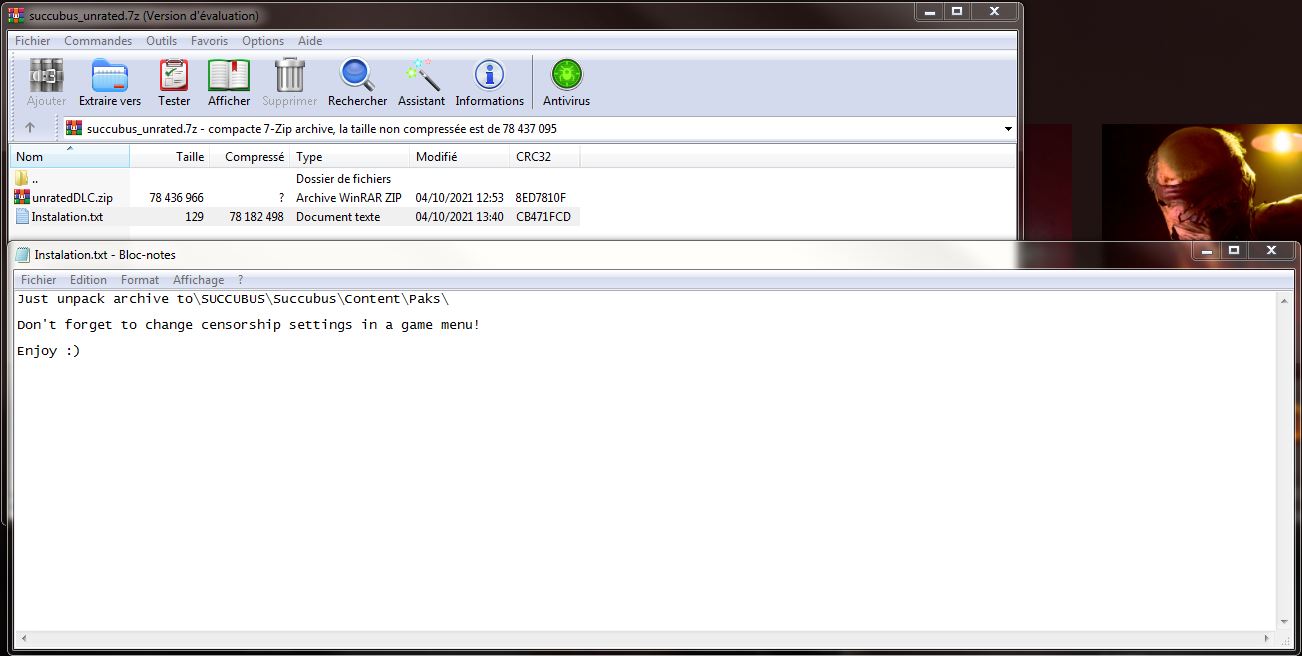The image size is (1302, 656).
Task: Minimize the WinRAR window
Action: point(928,12)
